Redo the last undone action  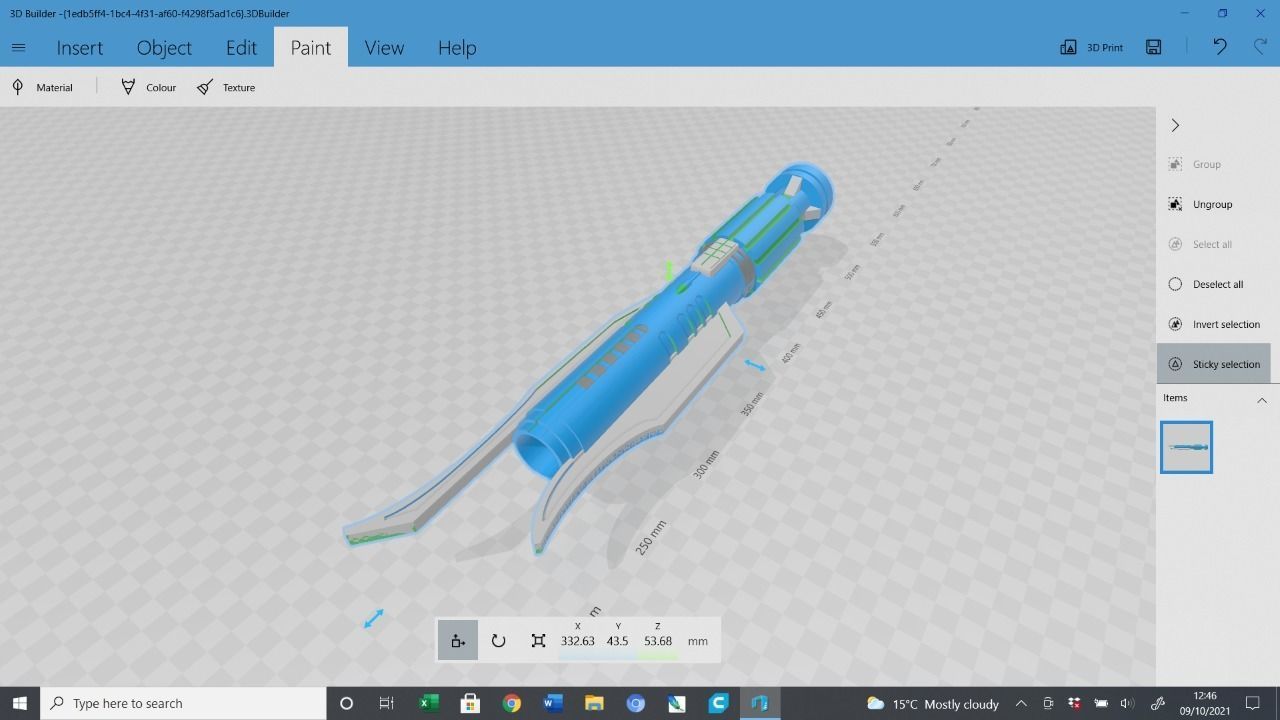(1260, 47)
